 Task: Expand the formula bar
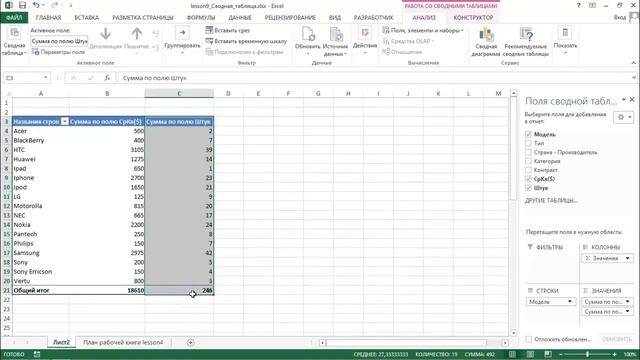pyautogui.click(x=633, y=78)
